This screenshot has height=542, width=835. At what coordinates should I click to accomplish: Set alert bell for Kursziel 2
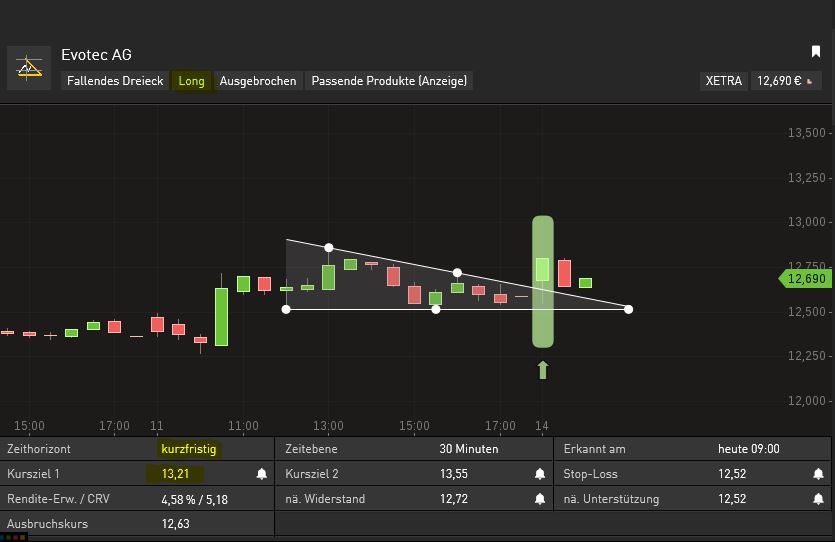click(x=540, y=474)
